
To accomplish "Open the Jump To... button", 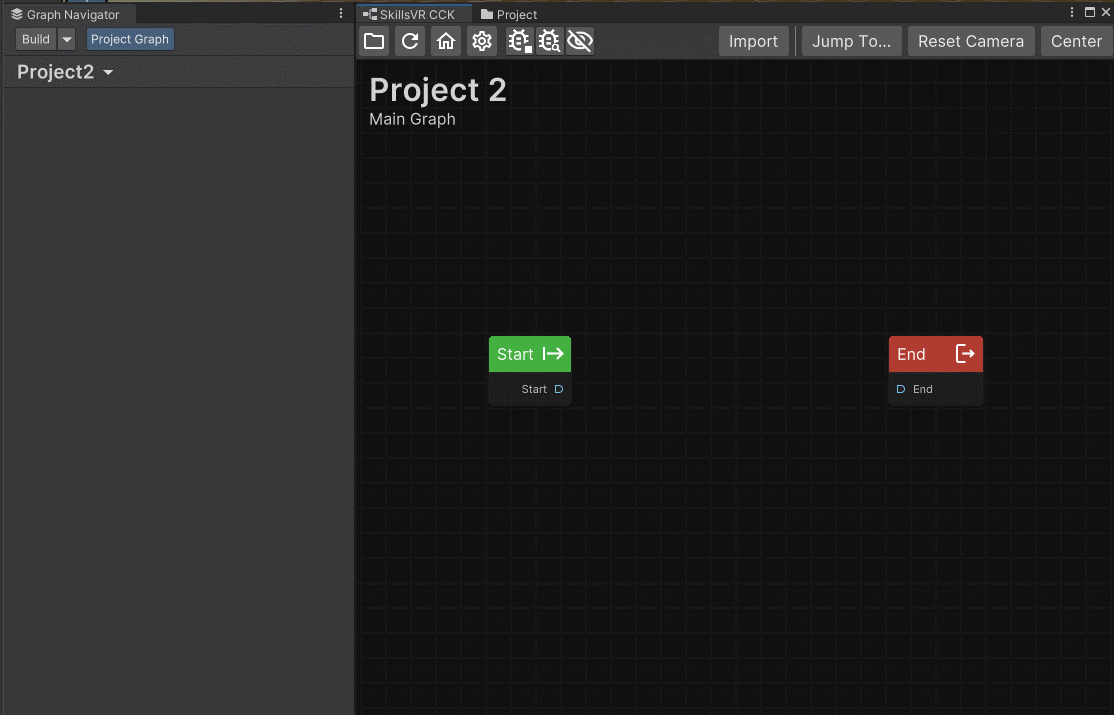I will click(x=851, y=41).
